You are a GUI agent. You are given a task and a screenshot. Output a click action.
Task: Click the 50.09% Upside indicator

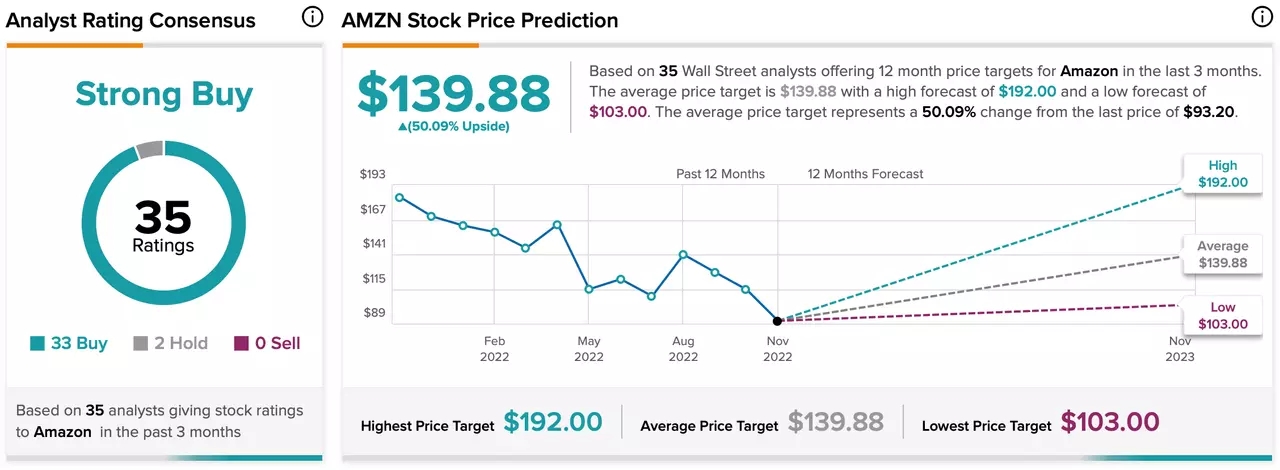coord(454,126)
